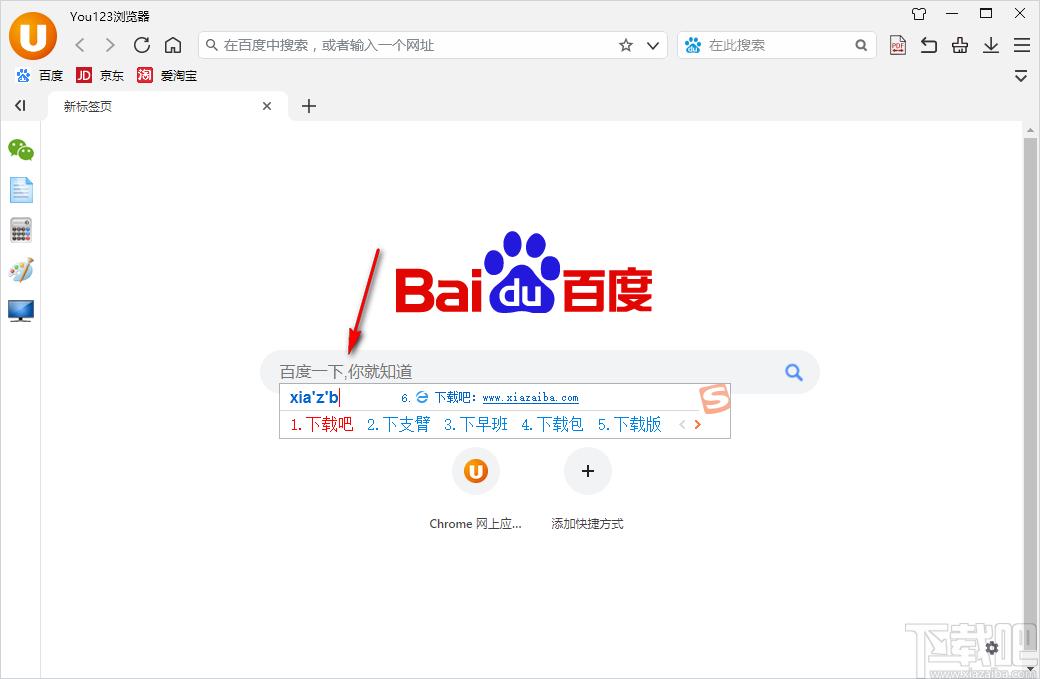Click the You123 browser logo icon
Image resolution: width=1040 pixels, height=679 pixels.
(x=32, y=36)
